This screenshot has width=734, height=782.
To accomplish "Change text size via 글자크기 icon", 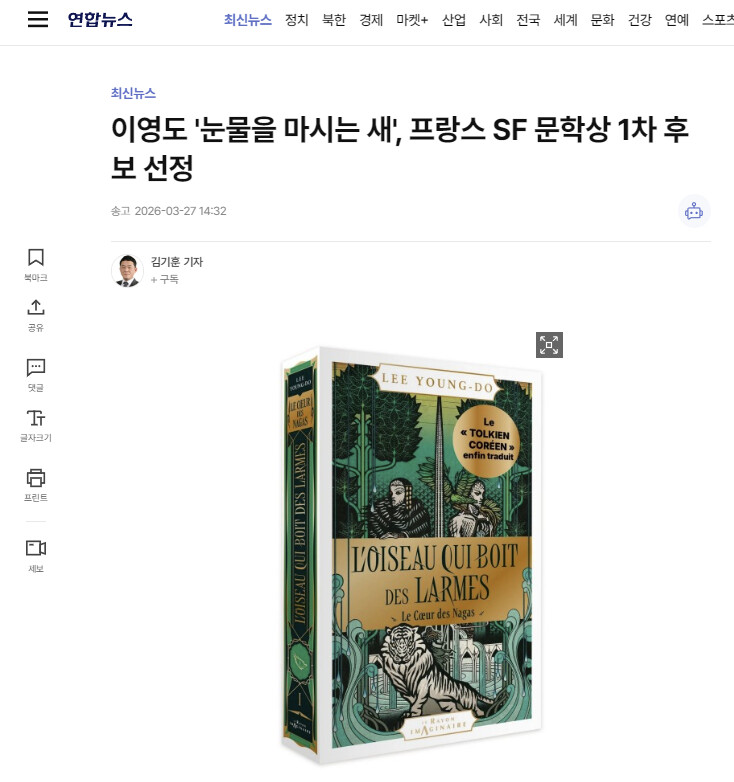I will (x=35, y=425).
